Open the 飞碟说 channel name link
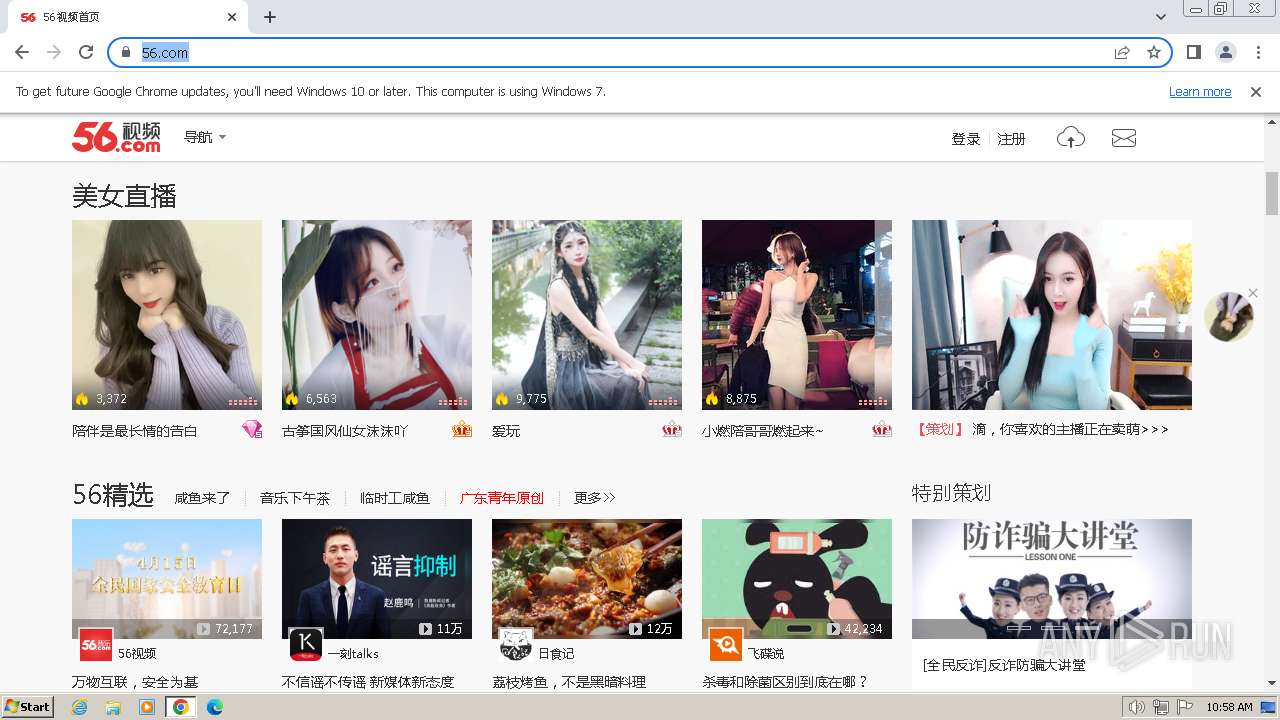The image size is (1280, 720). tap(766, 653)
